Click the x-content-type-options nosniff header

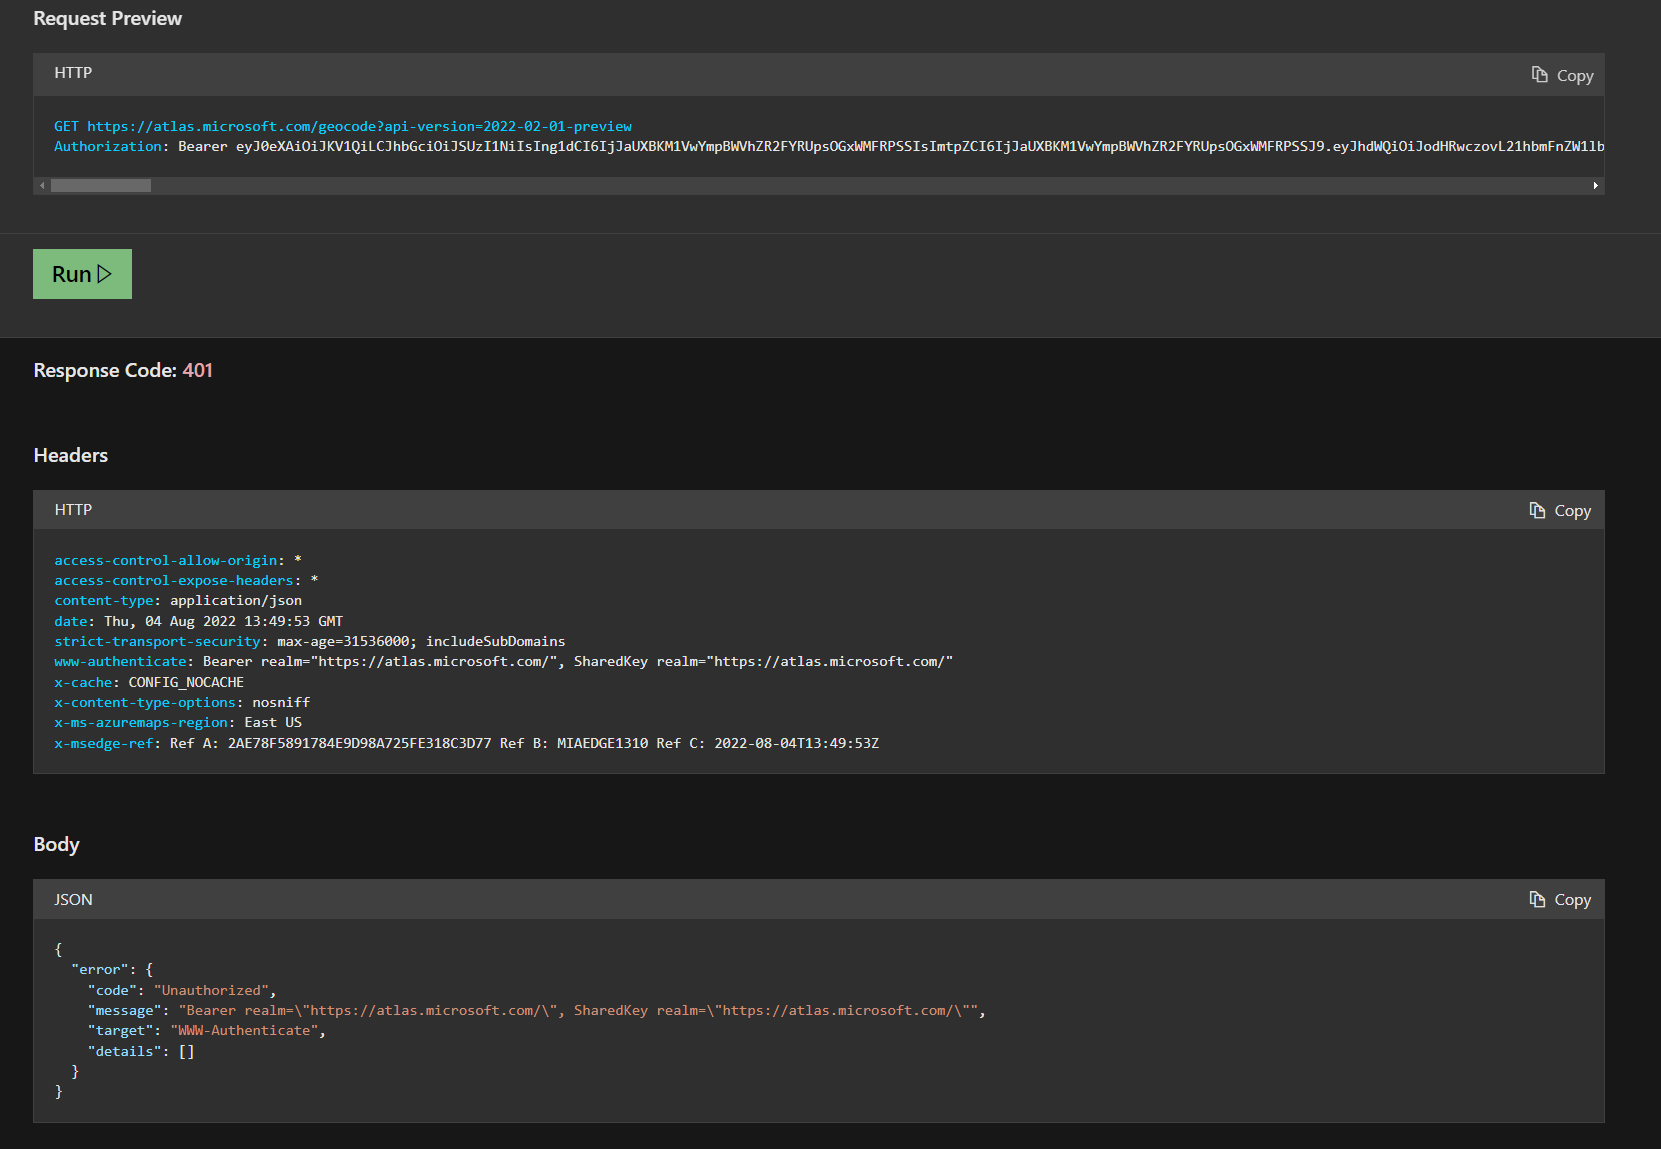182,702
